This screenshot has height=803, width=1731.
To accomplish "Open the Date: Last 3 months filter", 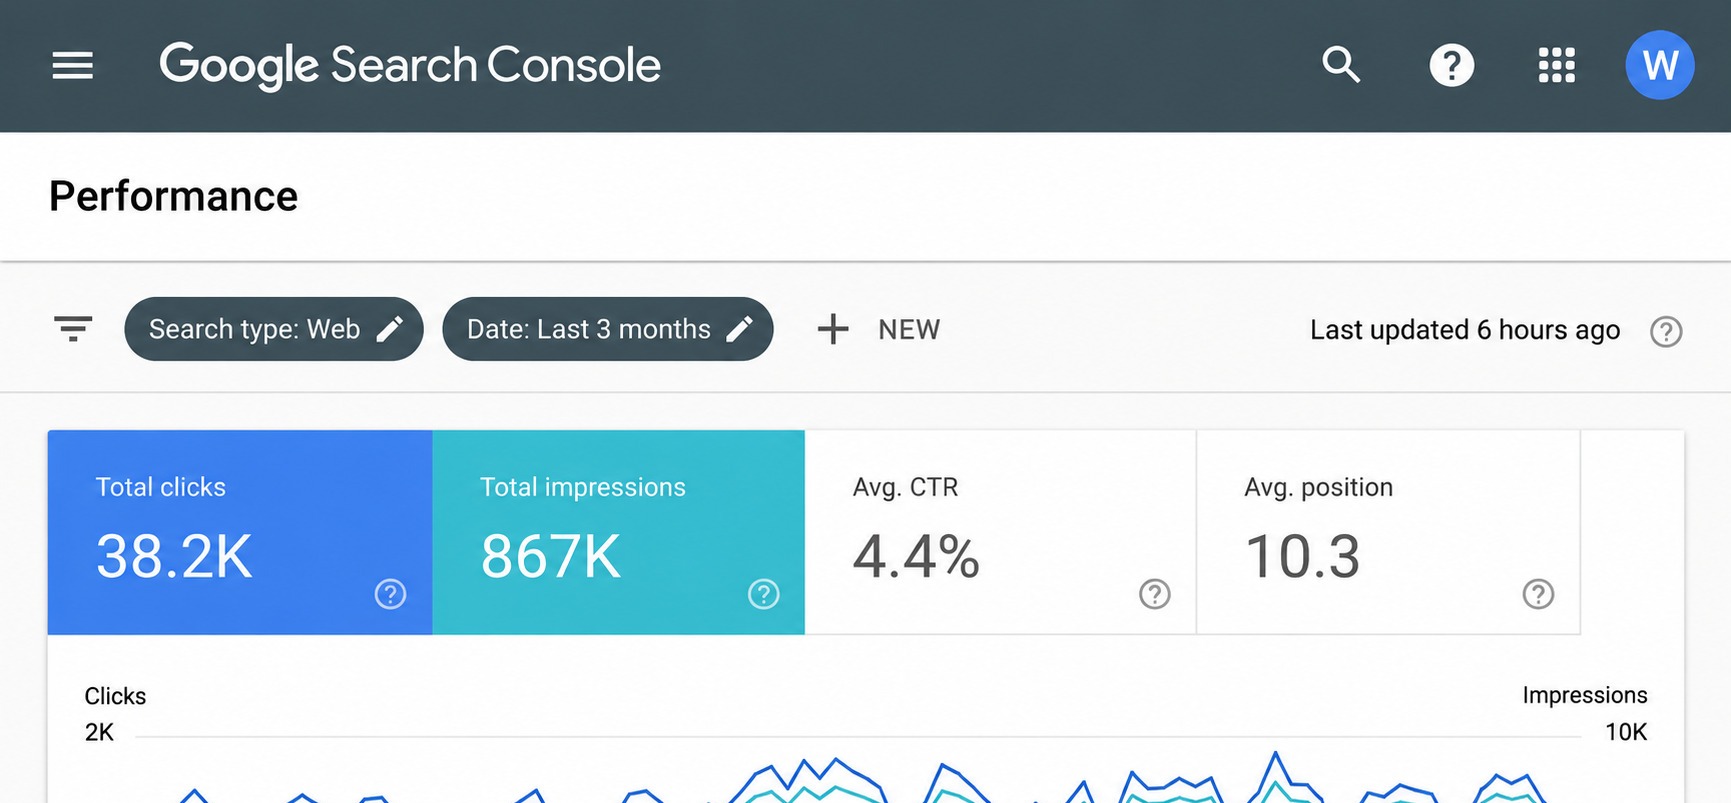I will pos(608,329).
